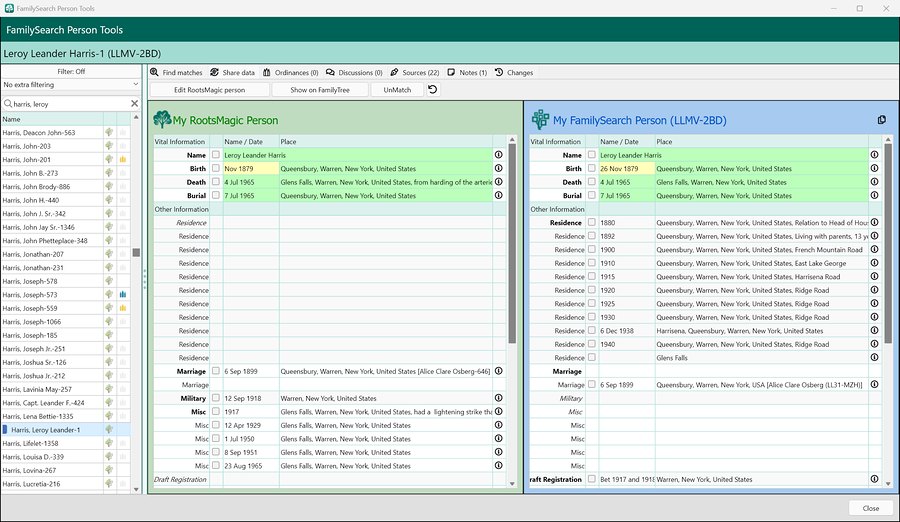The image size is (900, 522).
Task: Check the RootsMagic Marriage 6 Sep 1899 checkbox
Action: 216,371
